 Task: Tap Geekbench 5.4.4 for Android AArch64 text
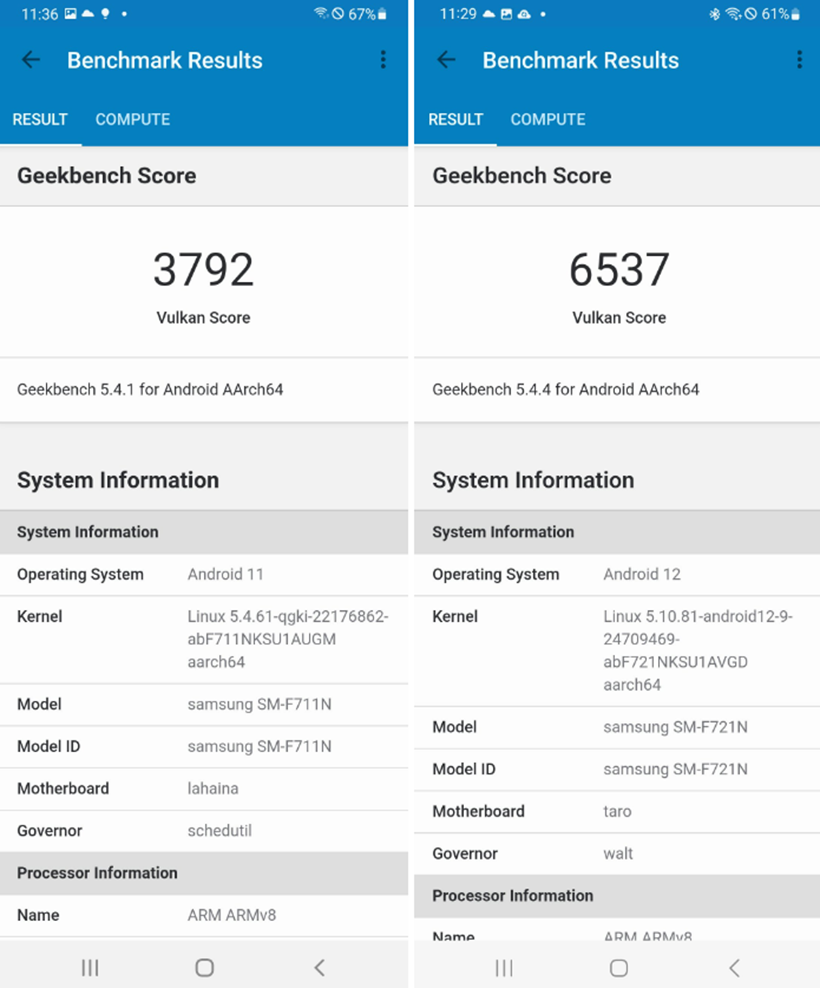[565, 389]
